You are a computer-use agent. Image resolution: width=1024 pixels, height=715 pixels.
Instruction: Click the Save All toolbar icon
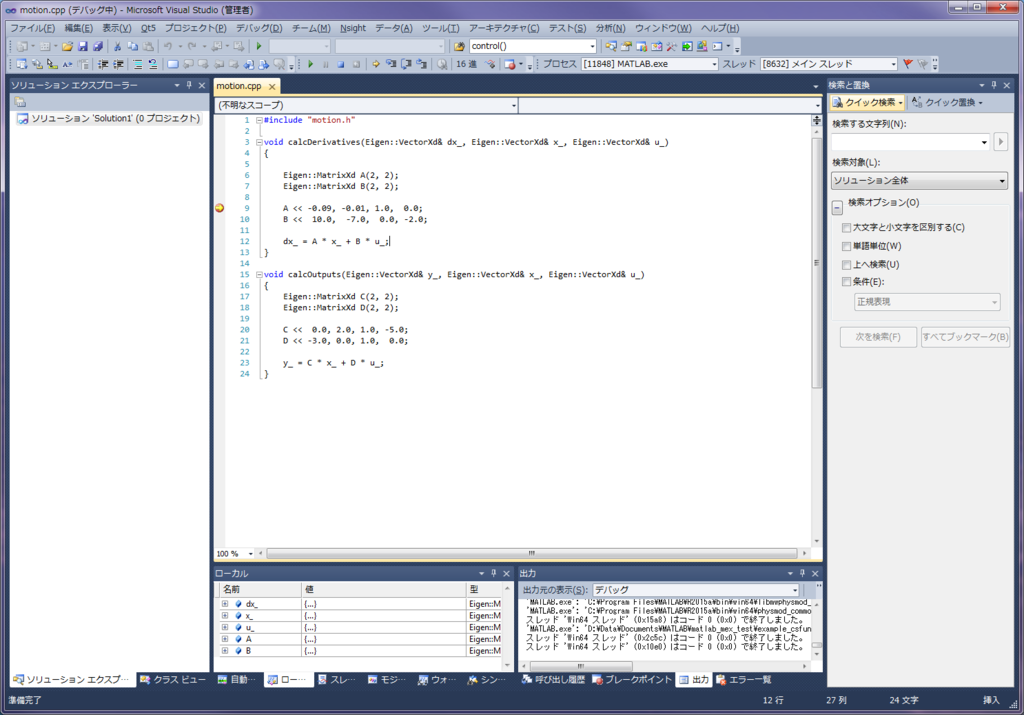tap(98, 46)
